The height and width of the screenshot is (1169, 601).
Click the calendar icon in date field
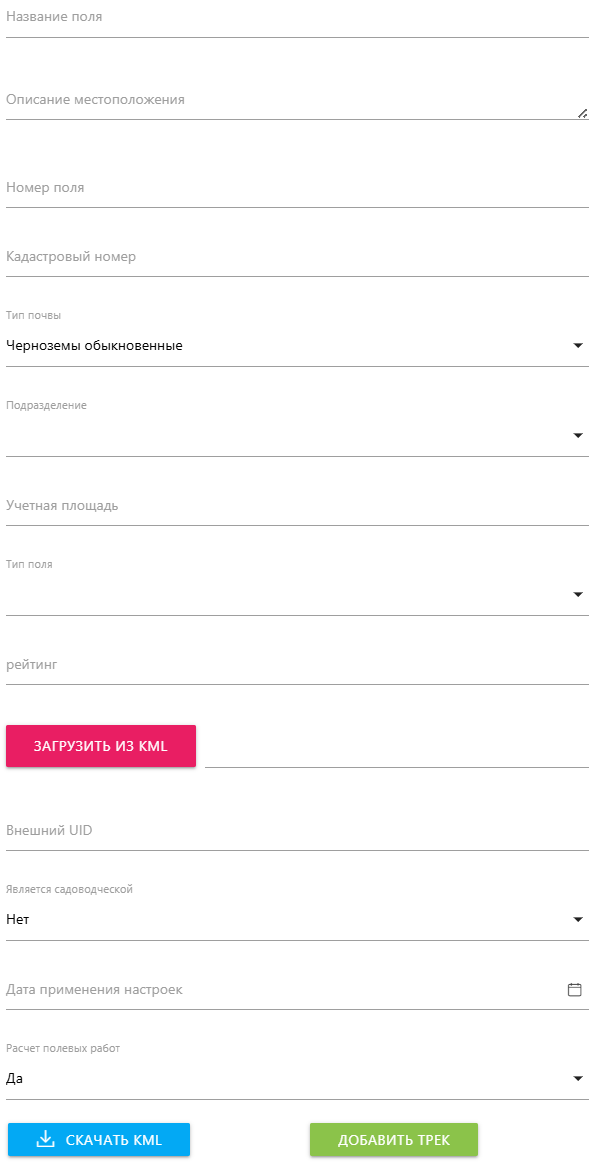[x=575, y=990]
